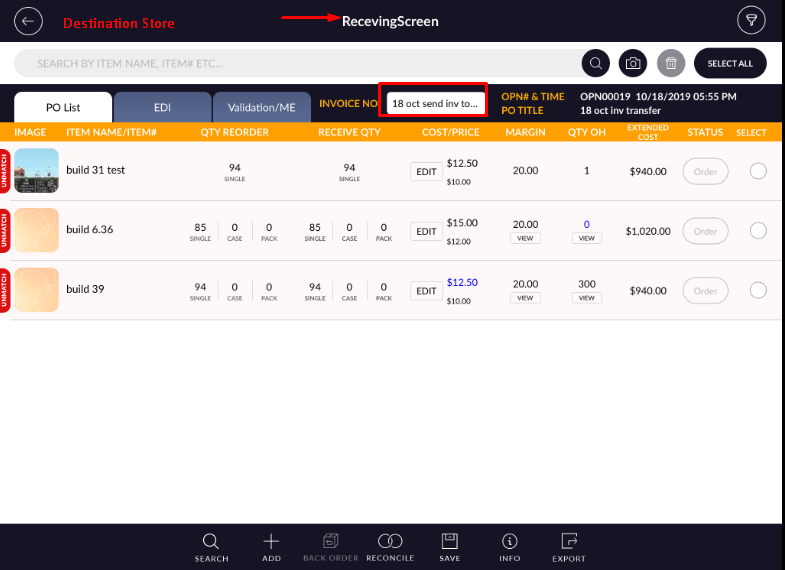The height and width of the screenshot is (570, 785).
Task: Open the Invoice No field
Action: tap(435, 103)
